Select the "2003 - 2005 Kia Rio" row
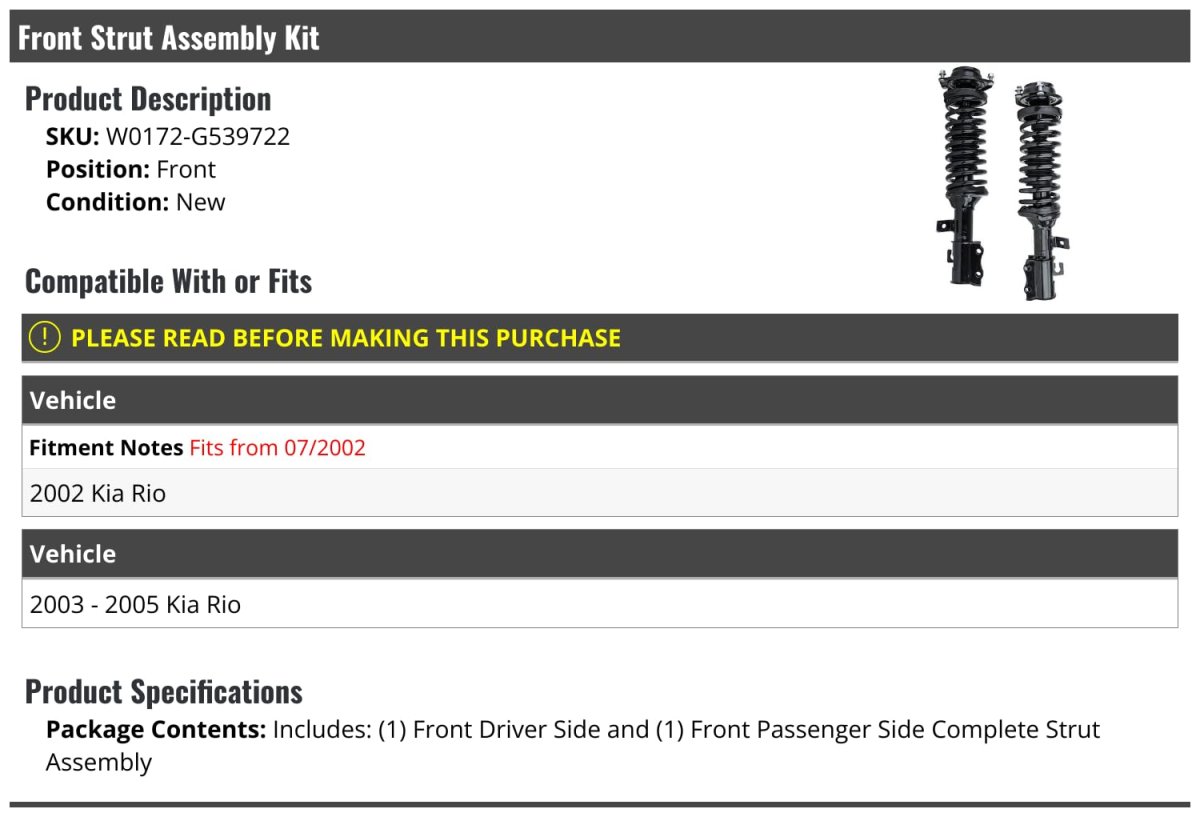1200x817 pixels. 135,604
